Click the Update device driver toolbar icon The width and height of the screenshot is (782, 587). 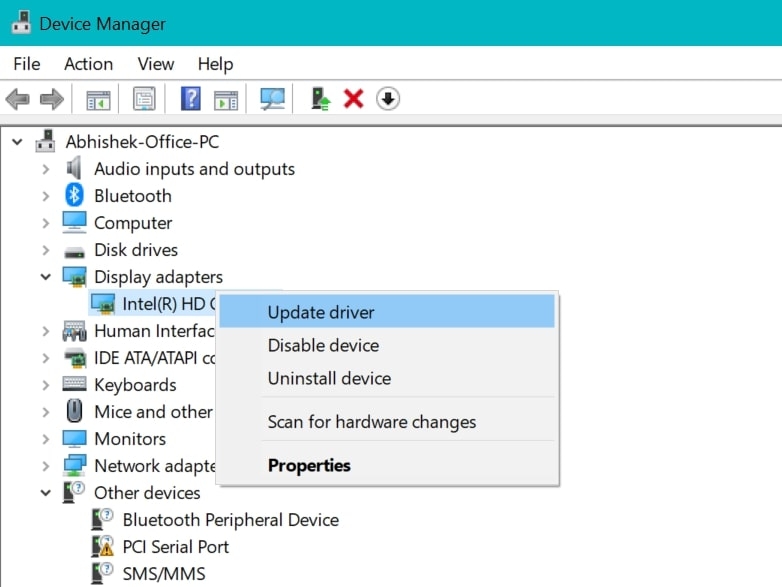pos(320,99)
